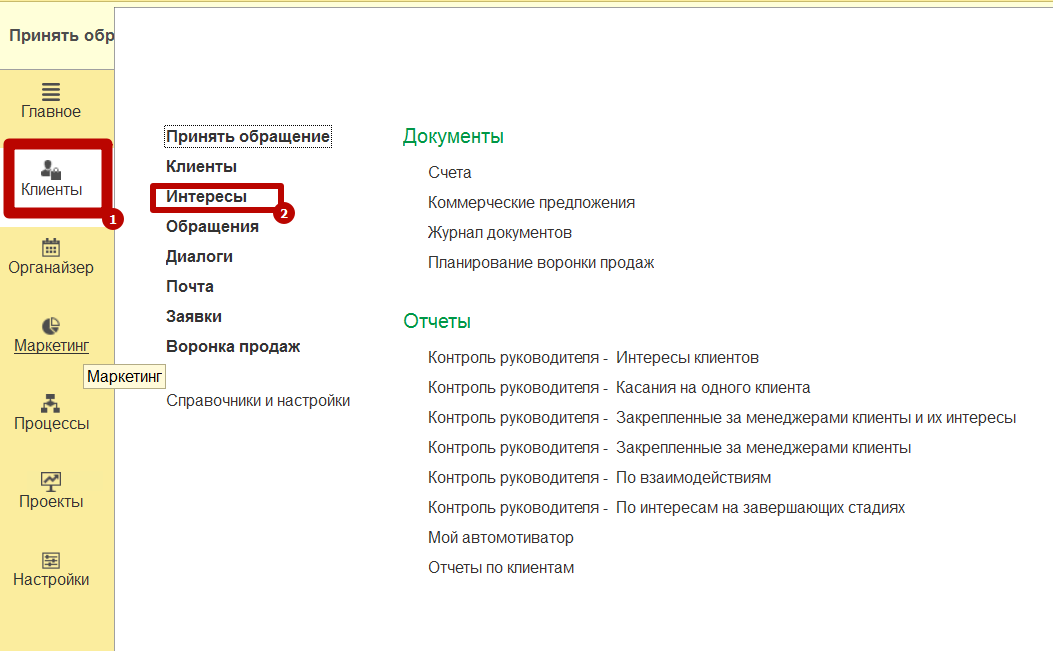Open the Отчеты по клиентам report
The image size is (1053, 651).
501,568
